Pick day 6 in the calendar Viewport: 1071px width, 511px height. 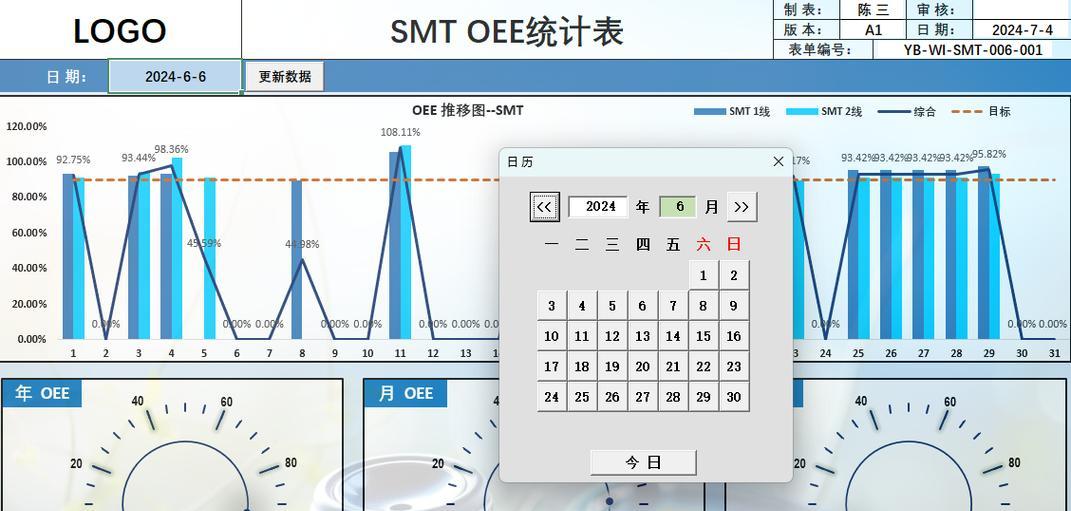point(643,306)
